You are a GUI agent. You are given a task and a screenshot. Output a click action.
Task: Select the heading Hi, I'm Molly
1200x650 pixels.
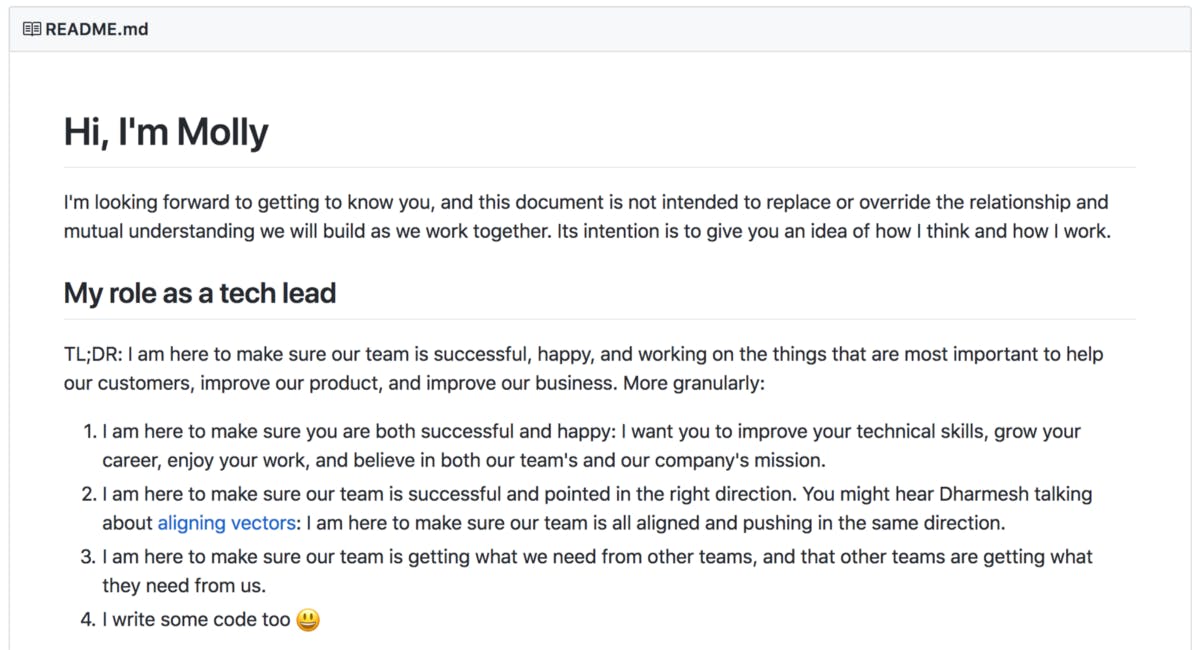coord(165,130)
